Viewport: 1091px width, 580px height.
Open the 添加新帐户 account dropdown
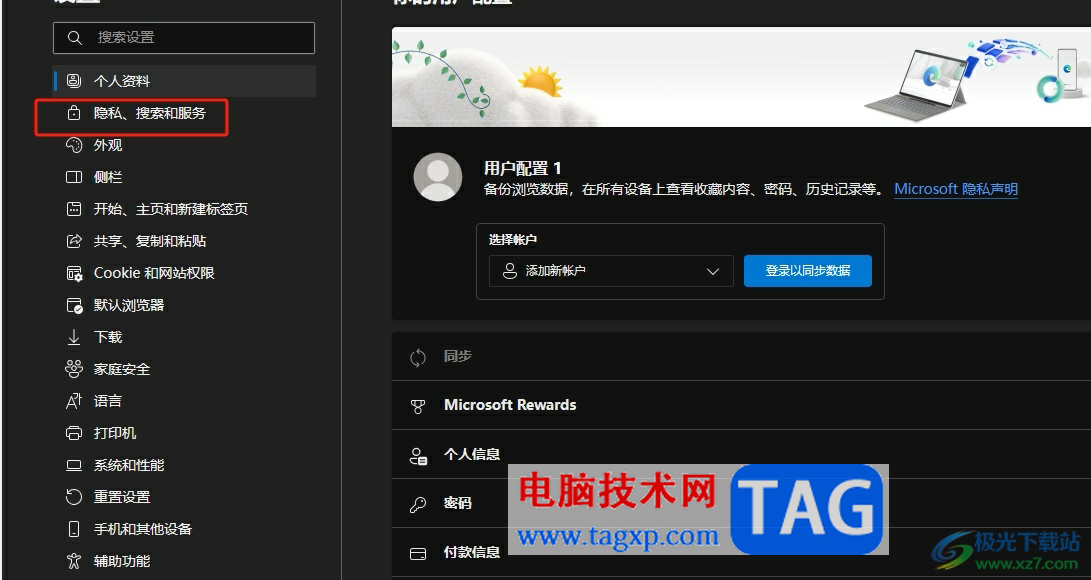tap(611, 271)
